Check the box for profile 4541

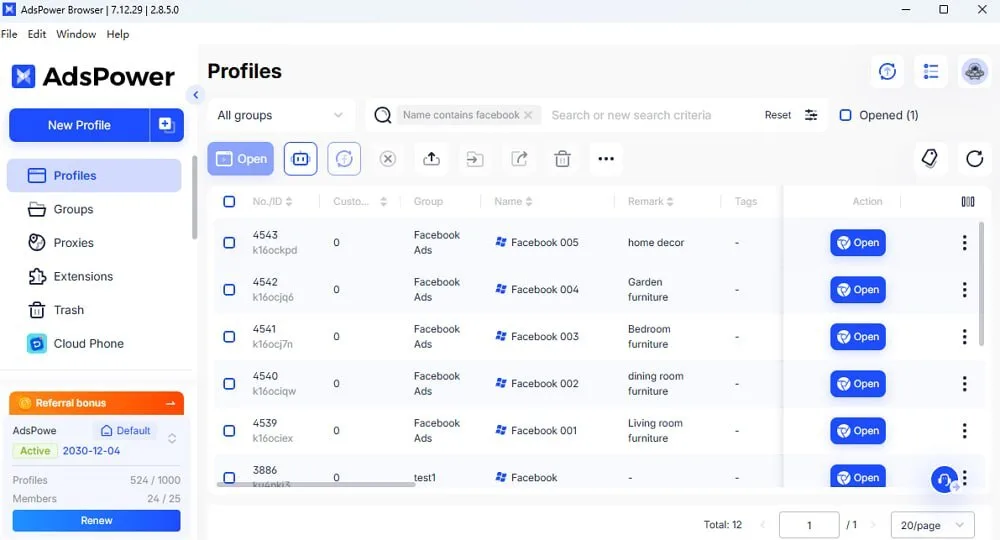tap(230, 337)
